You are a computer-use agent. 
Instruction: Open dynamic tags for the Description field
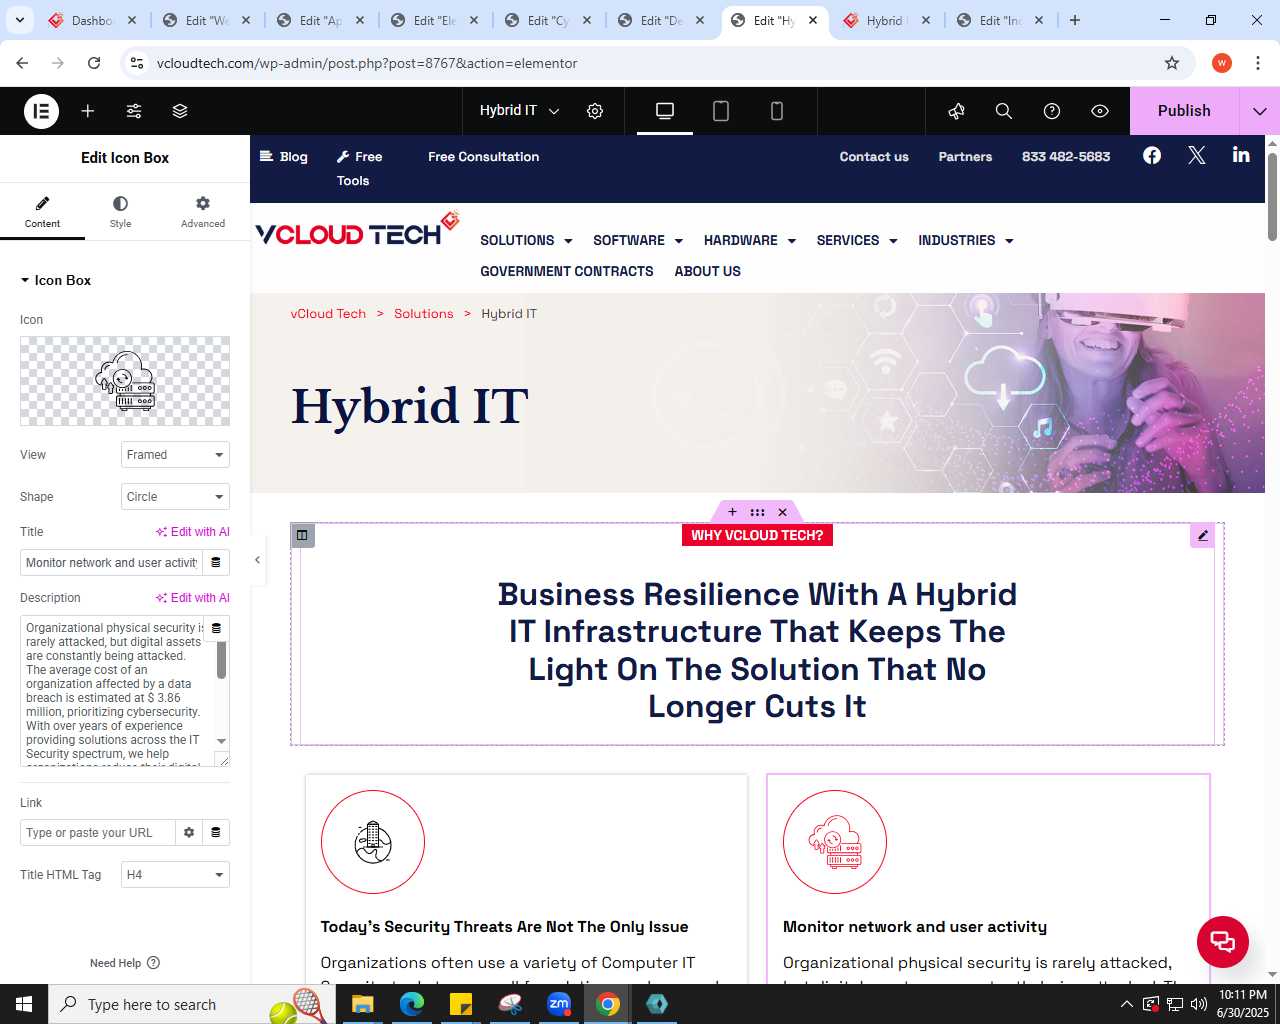[216, 628]
